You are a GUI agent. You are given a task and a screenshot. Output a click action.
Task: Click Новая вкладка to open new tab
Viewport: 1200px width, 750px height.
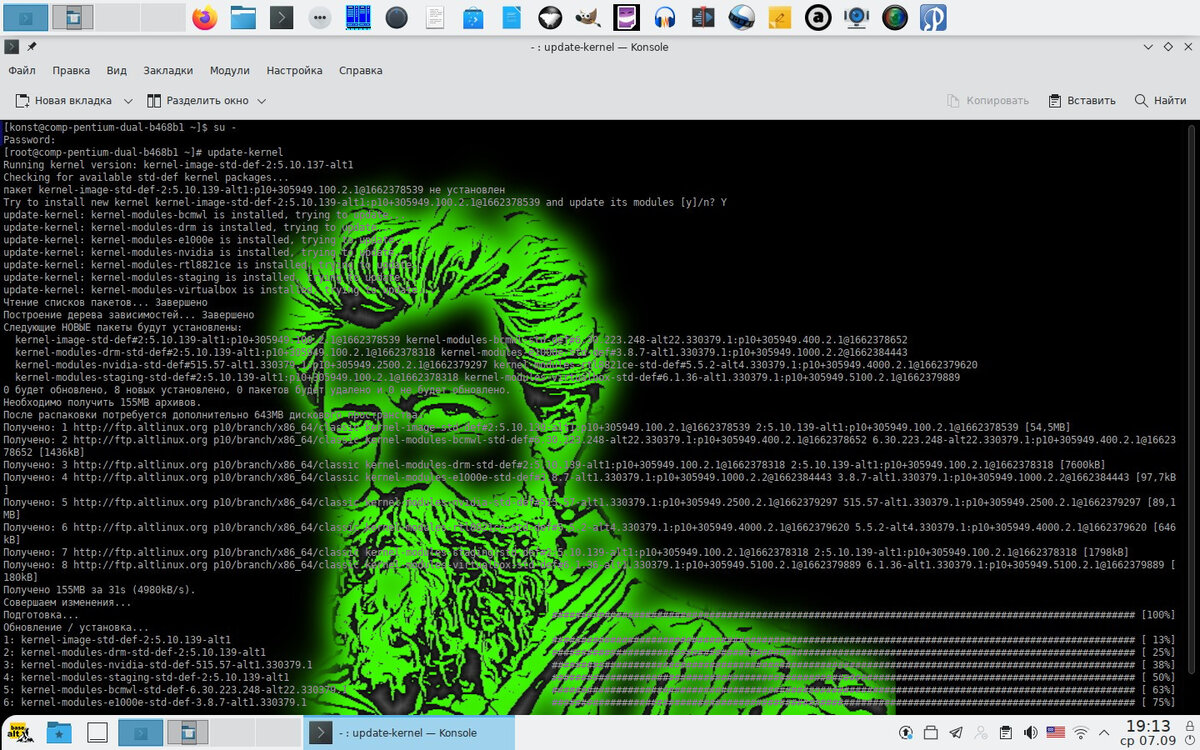pyautogui.click(x=65, y=101)
